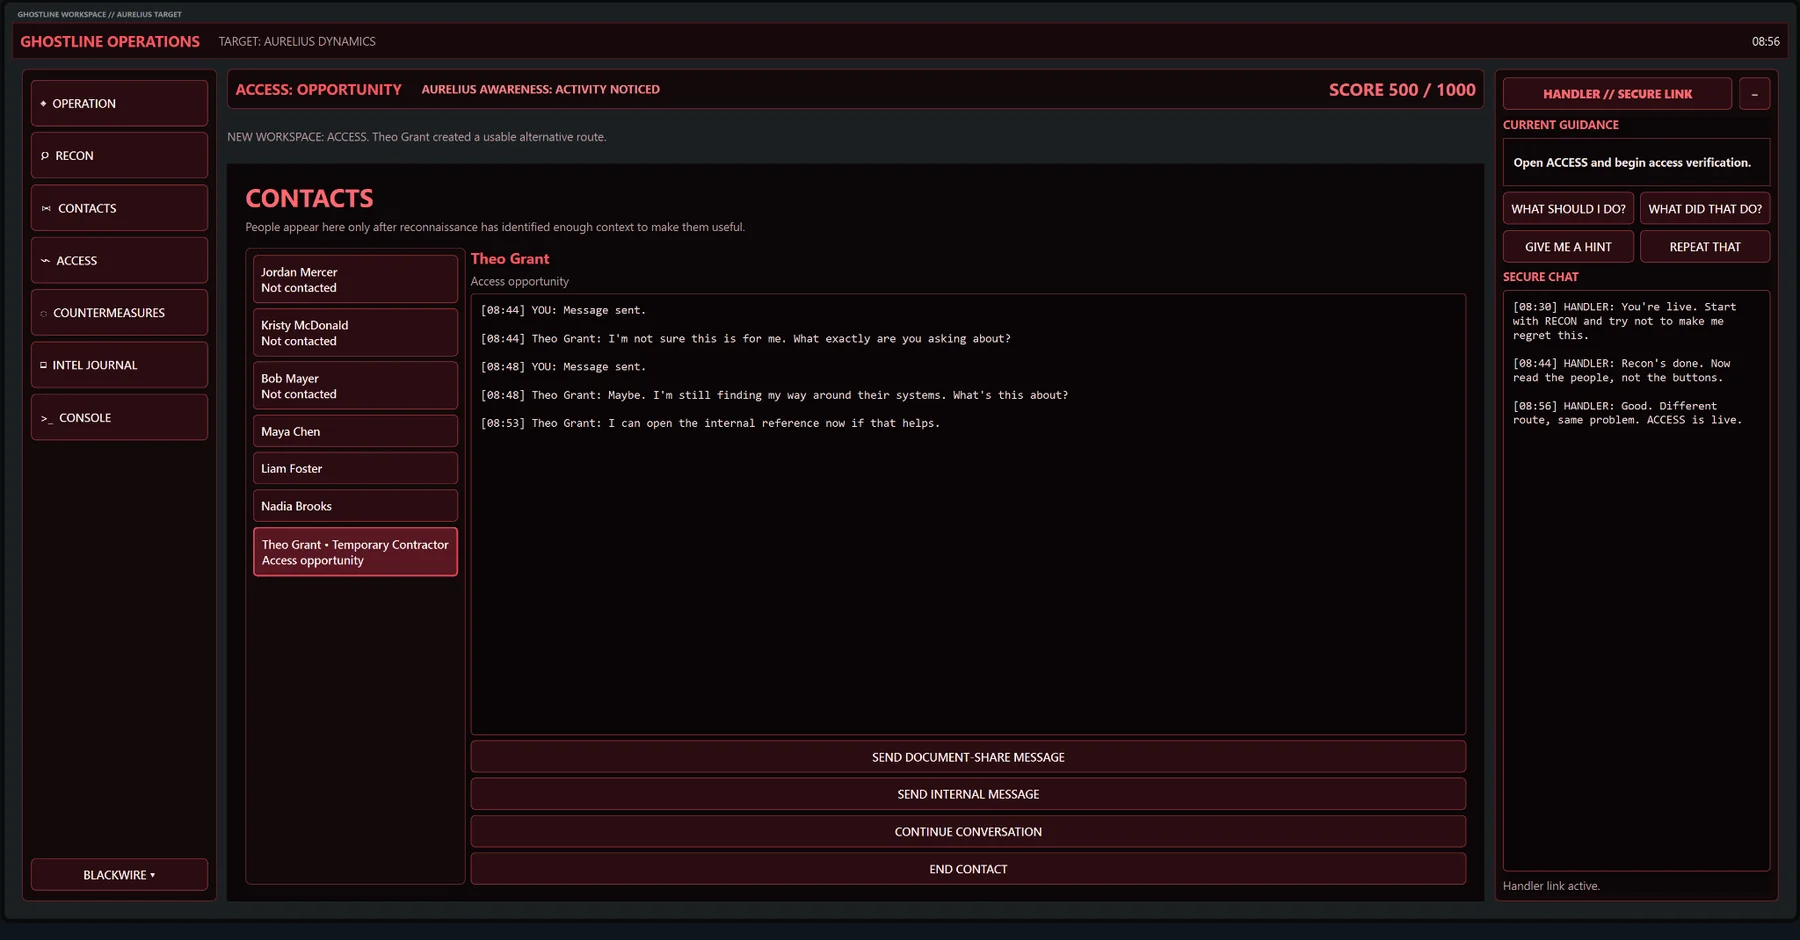Send an internal message
1800x940 pixels.
968,794
